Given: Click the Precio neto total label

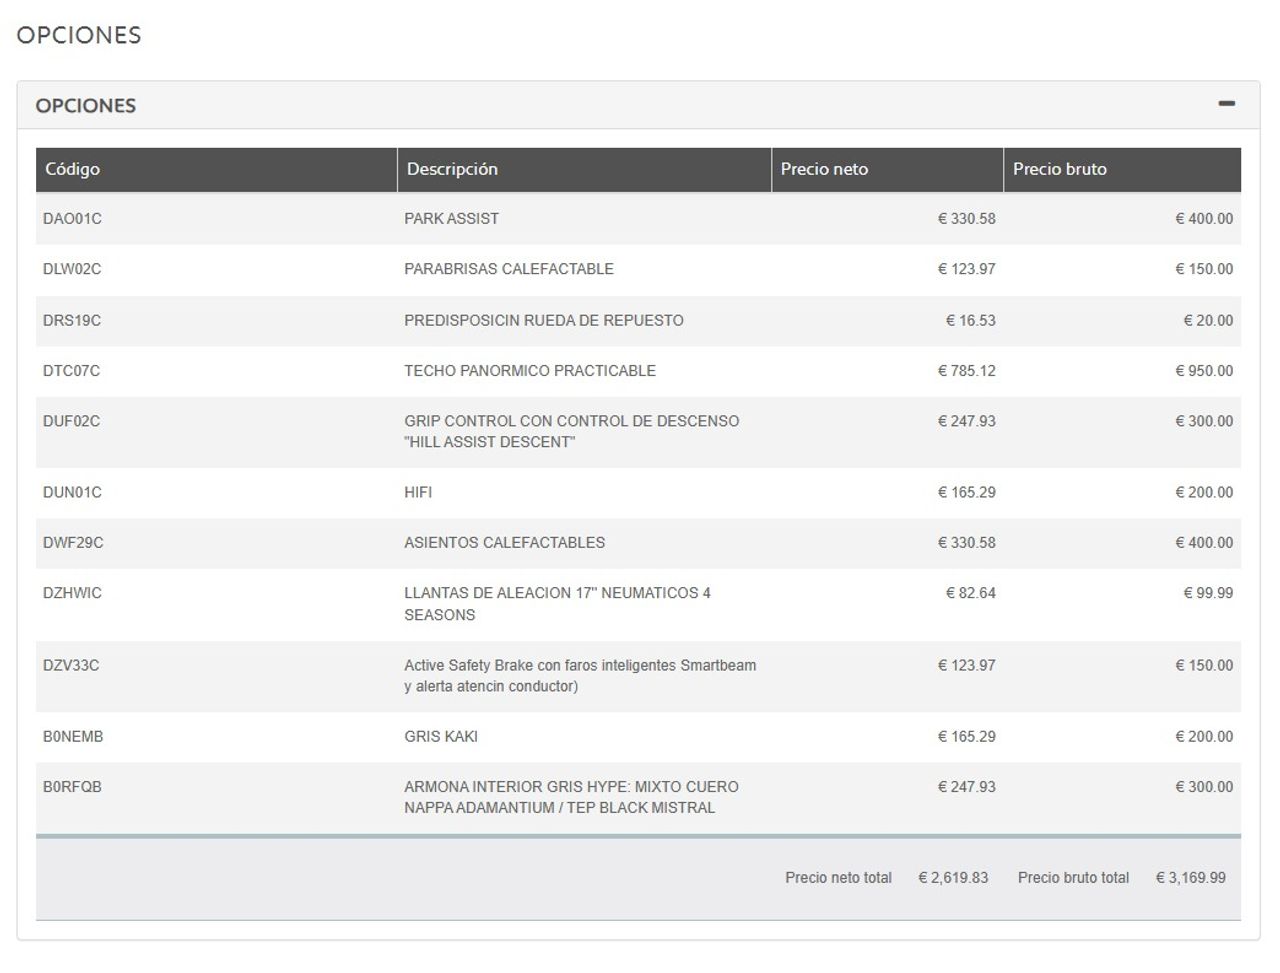Looking at the screenshot, I should 838,878.
